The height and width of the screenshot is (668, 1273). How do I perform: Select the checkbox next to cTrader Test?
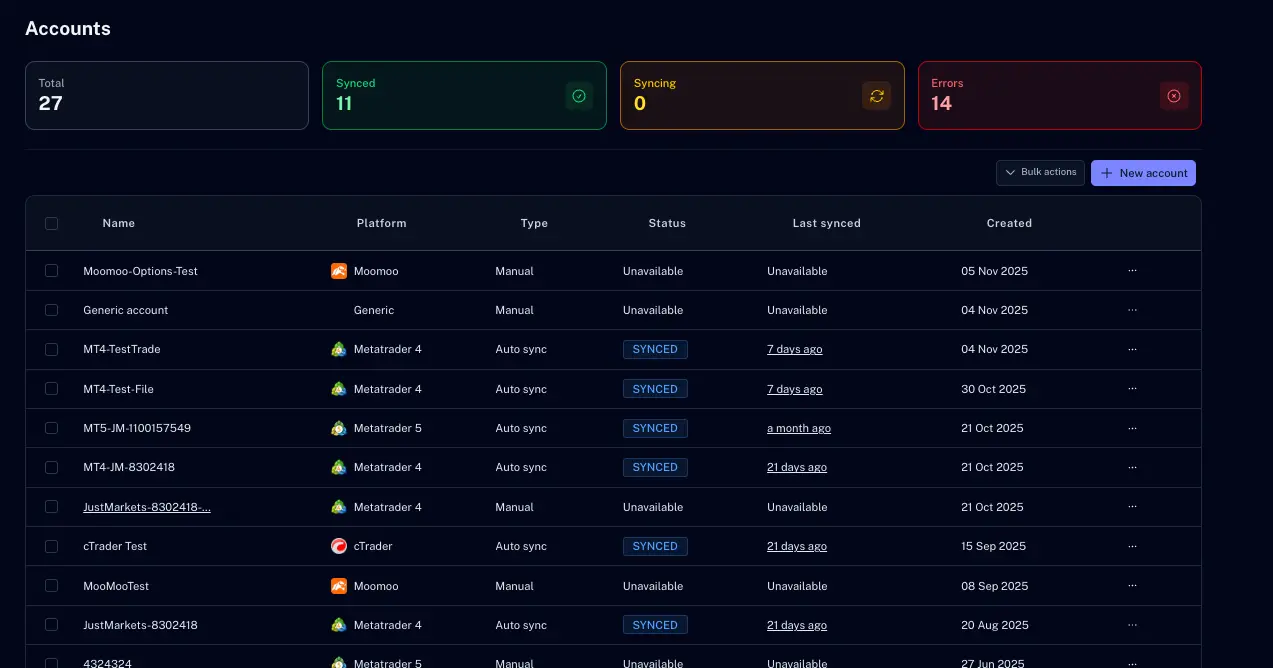pyautogui.click(x=51, y=546)
